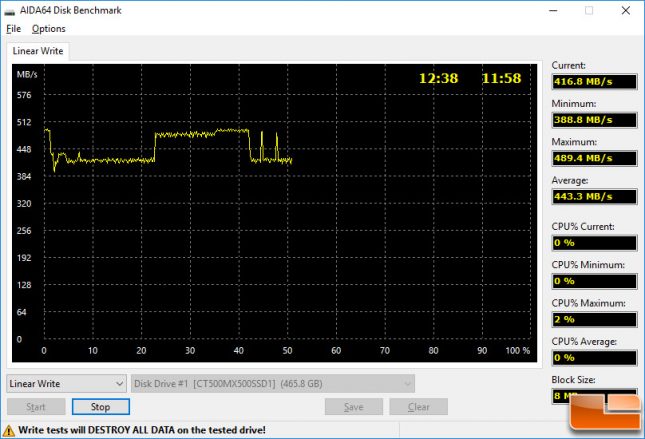
Task: Click the CPU% Minimum value field
Action: coord(594,281)
